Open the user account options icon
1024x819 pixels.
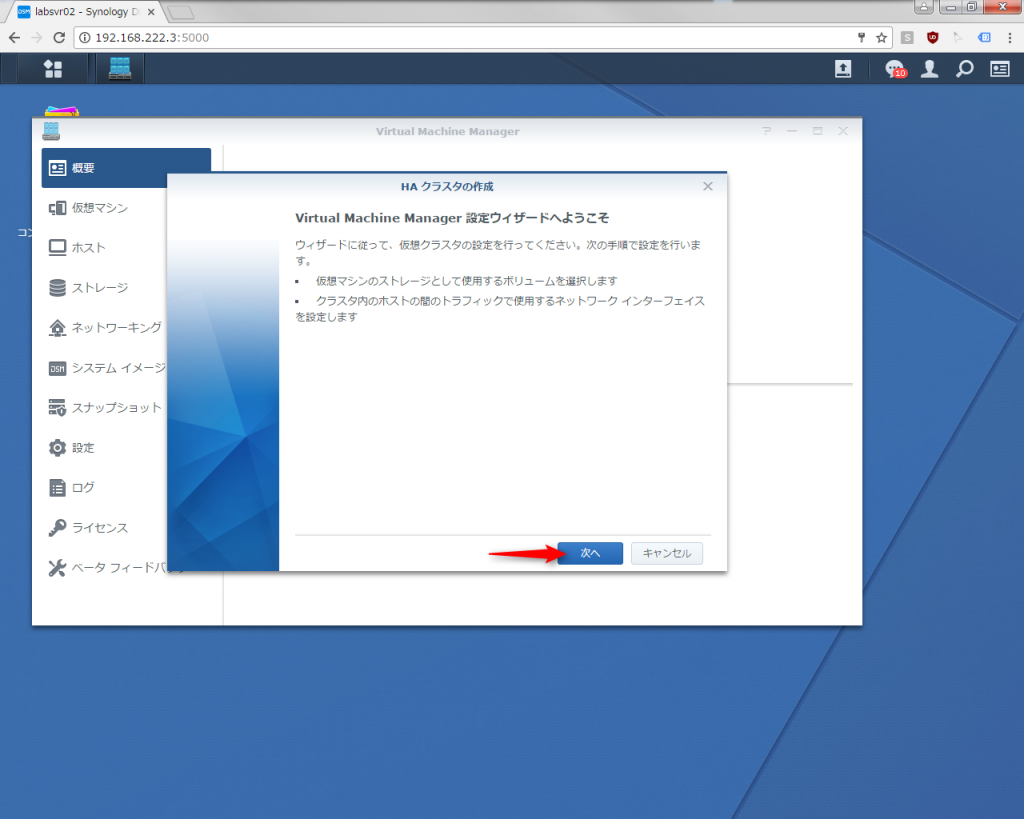tap(929, 69)
